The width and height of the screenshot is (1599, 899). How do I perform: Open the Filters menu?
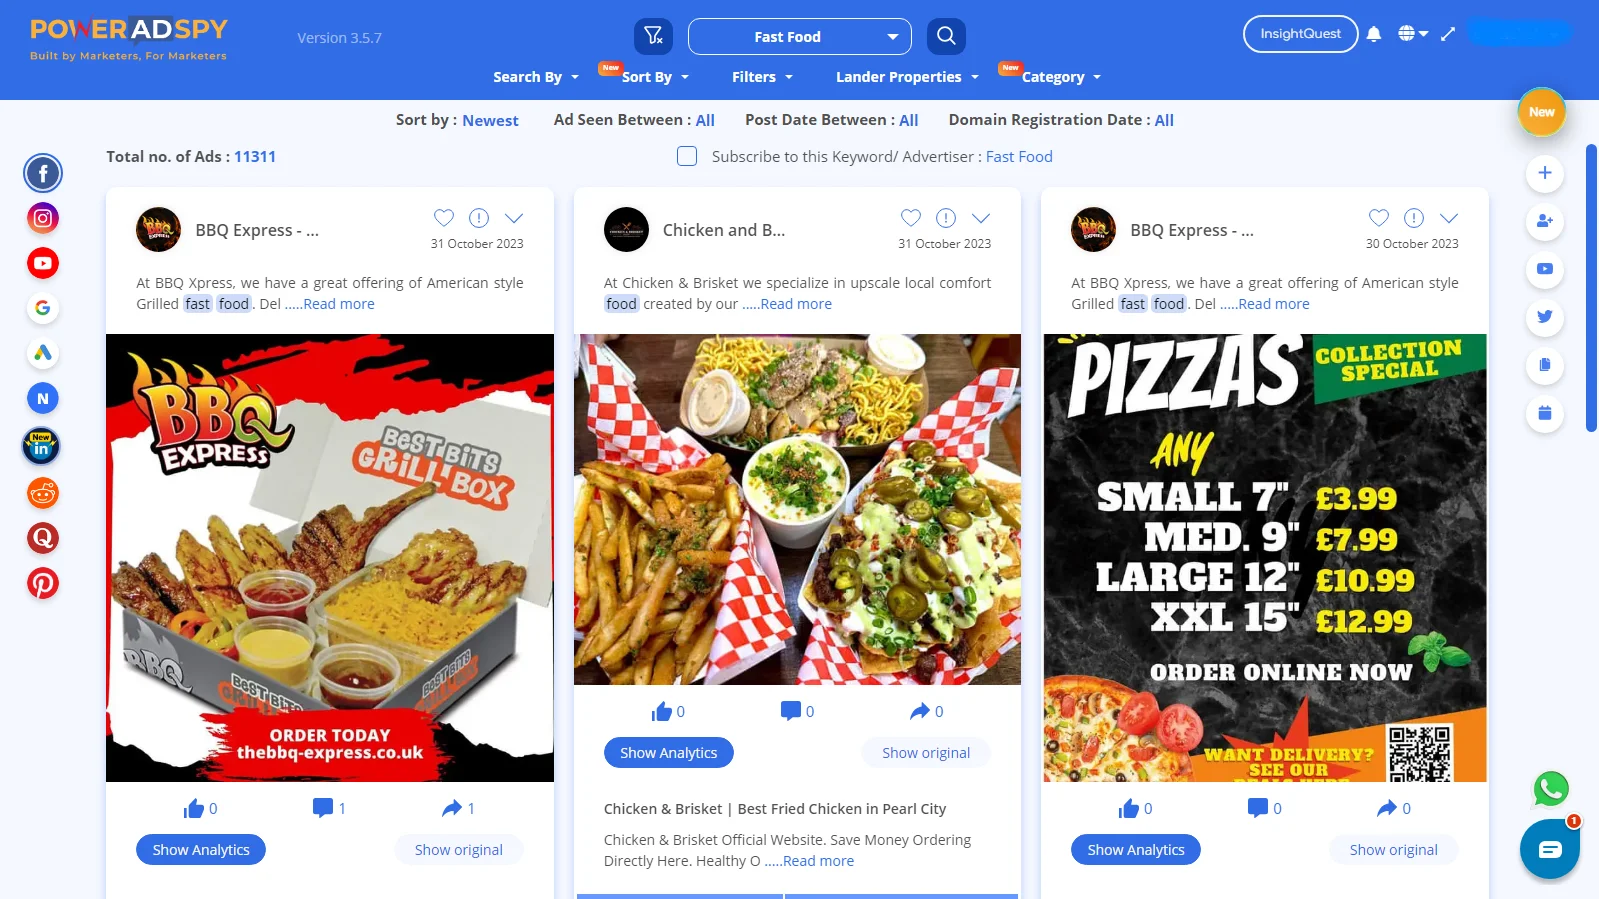[762, 77]
